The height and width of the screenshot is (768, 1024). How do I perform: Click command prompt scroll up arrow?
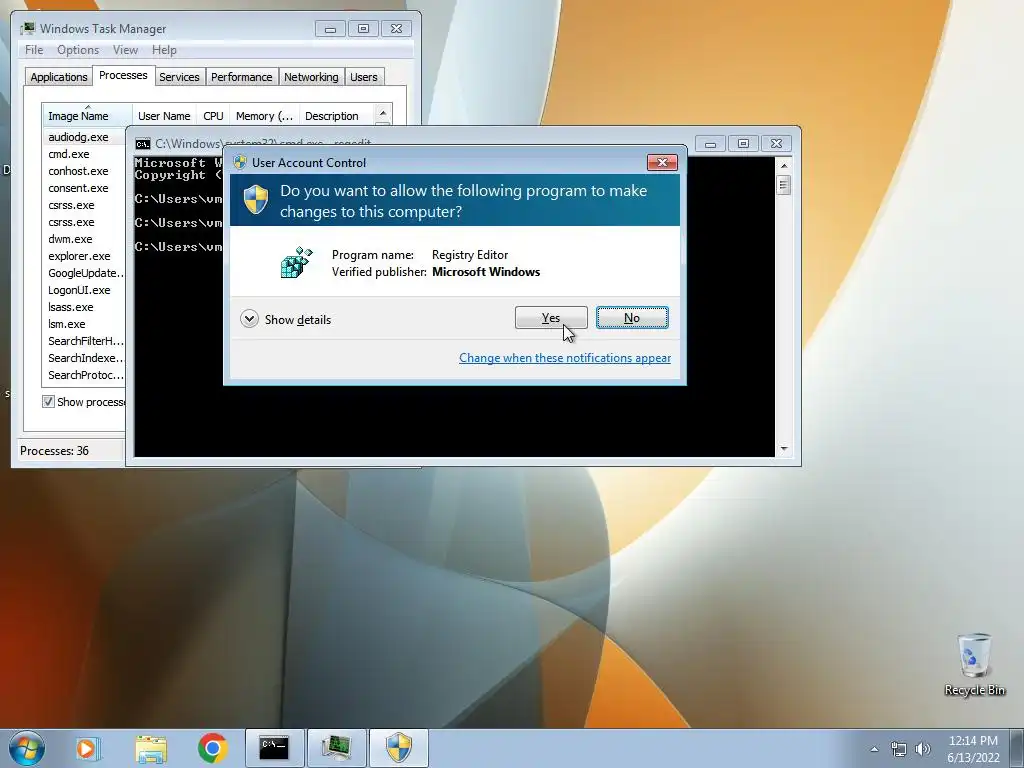coord(784,165)
